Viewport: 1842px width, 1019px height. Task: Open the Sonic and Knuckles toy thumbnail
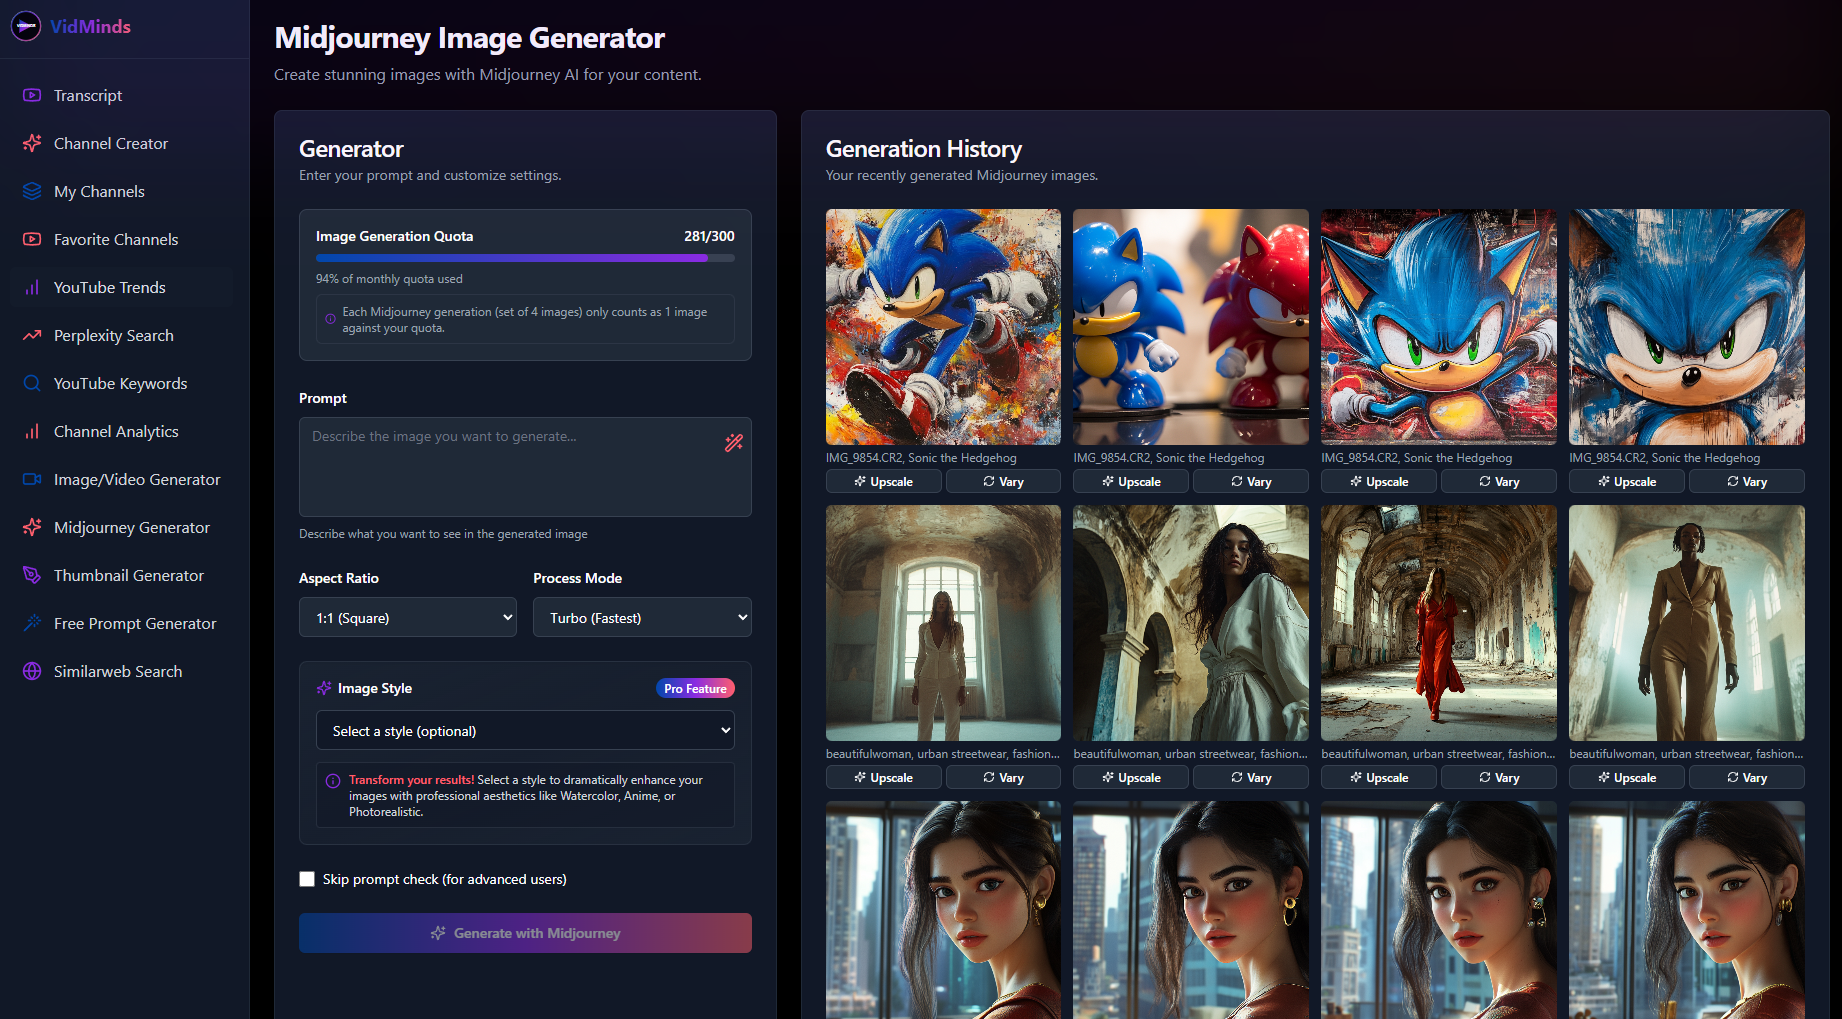(x=1191, y=327)
